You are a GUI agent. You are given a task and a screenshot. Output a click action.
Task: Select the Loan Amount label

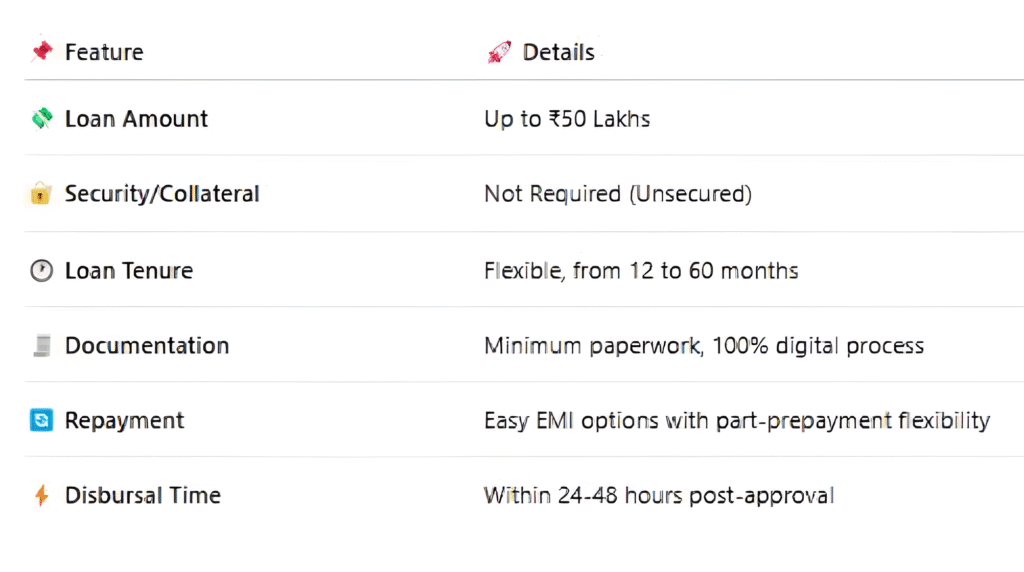136,119
